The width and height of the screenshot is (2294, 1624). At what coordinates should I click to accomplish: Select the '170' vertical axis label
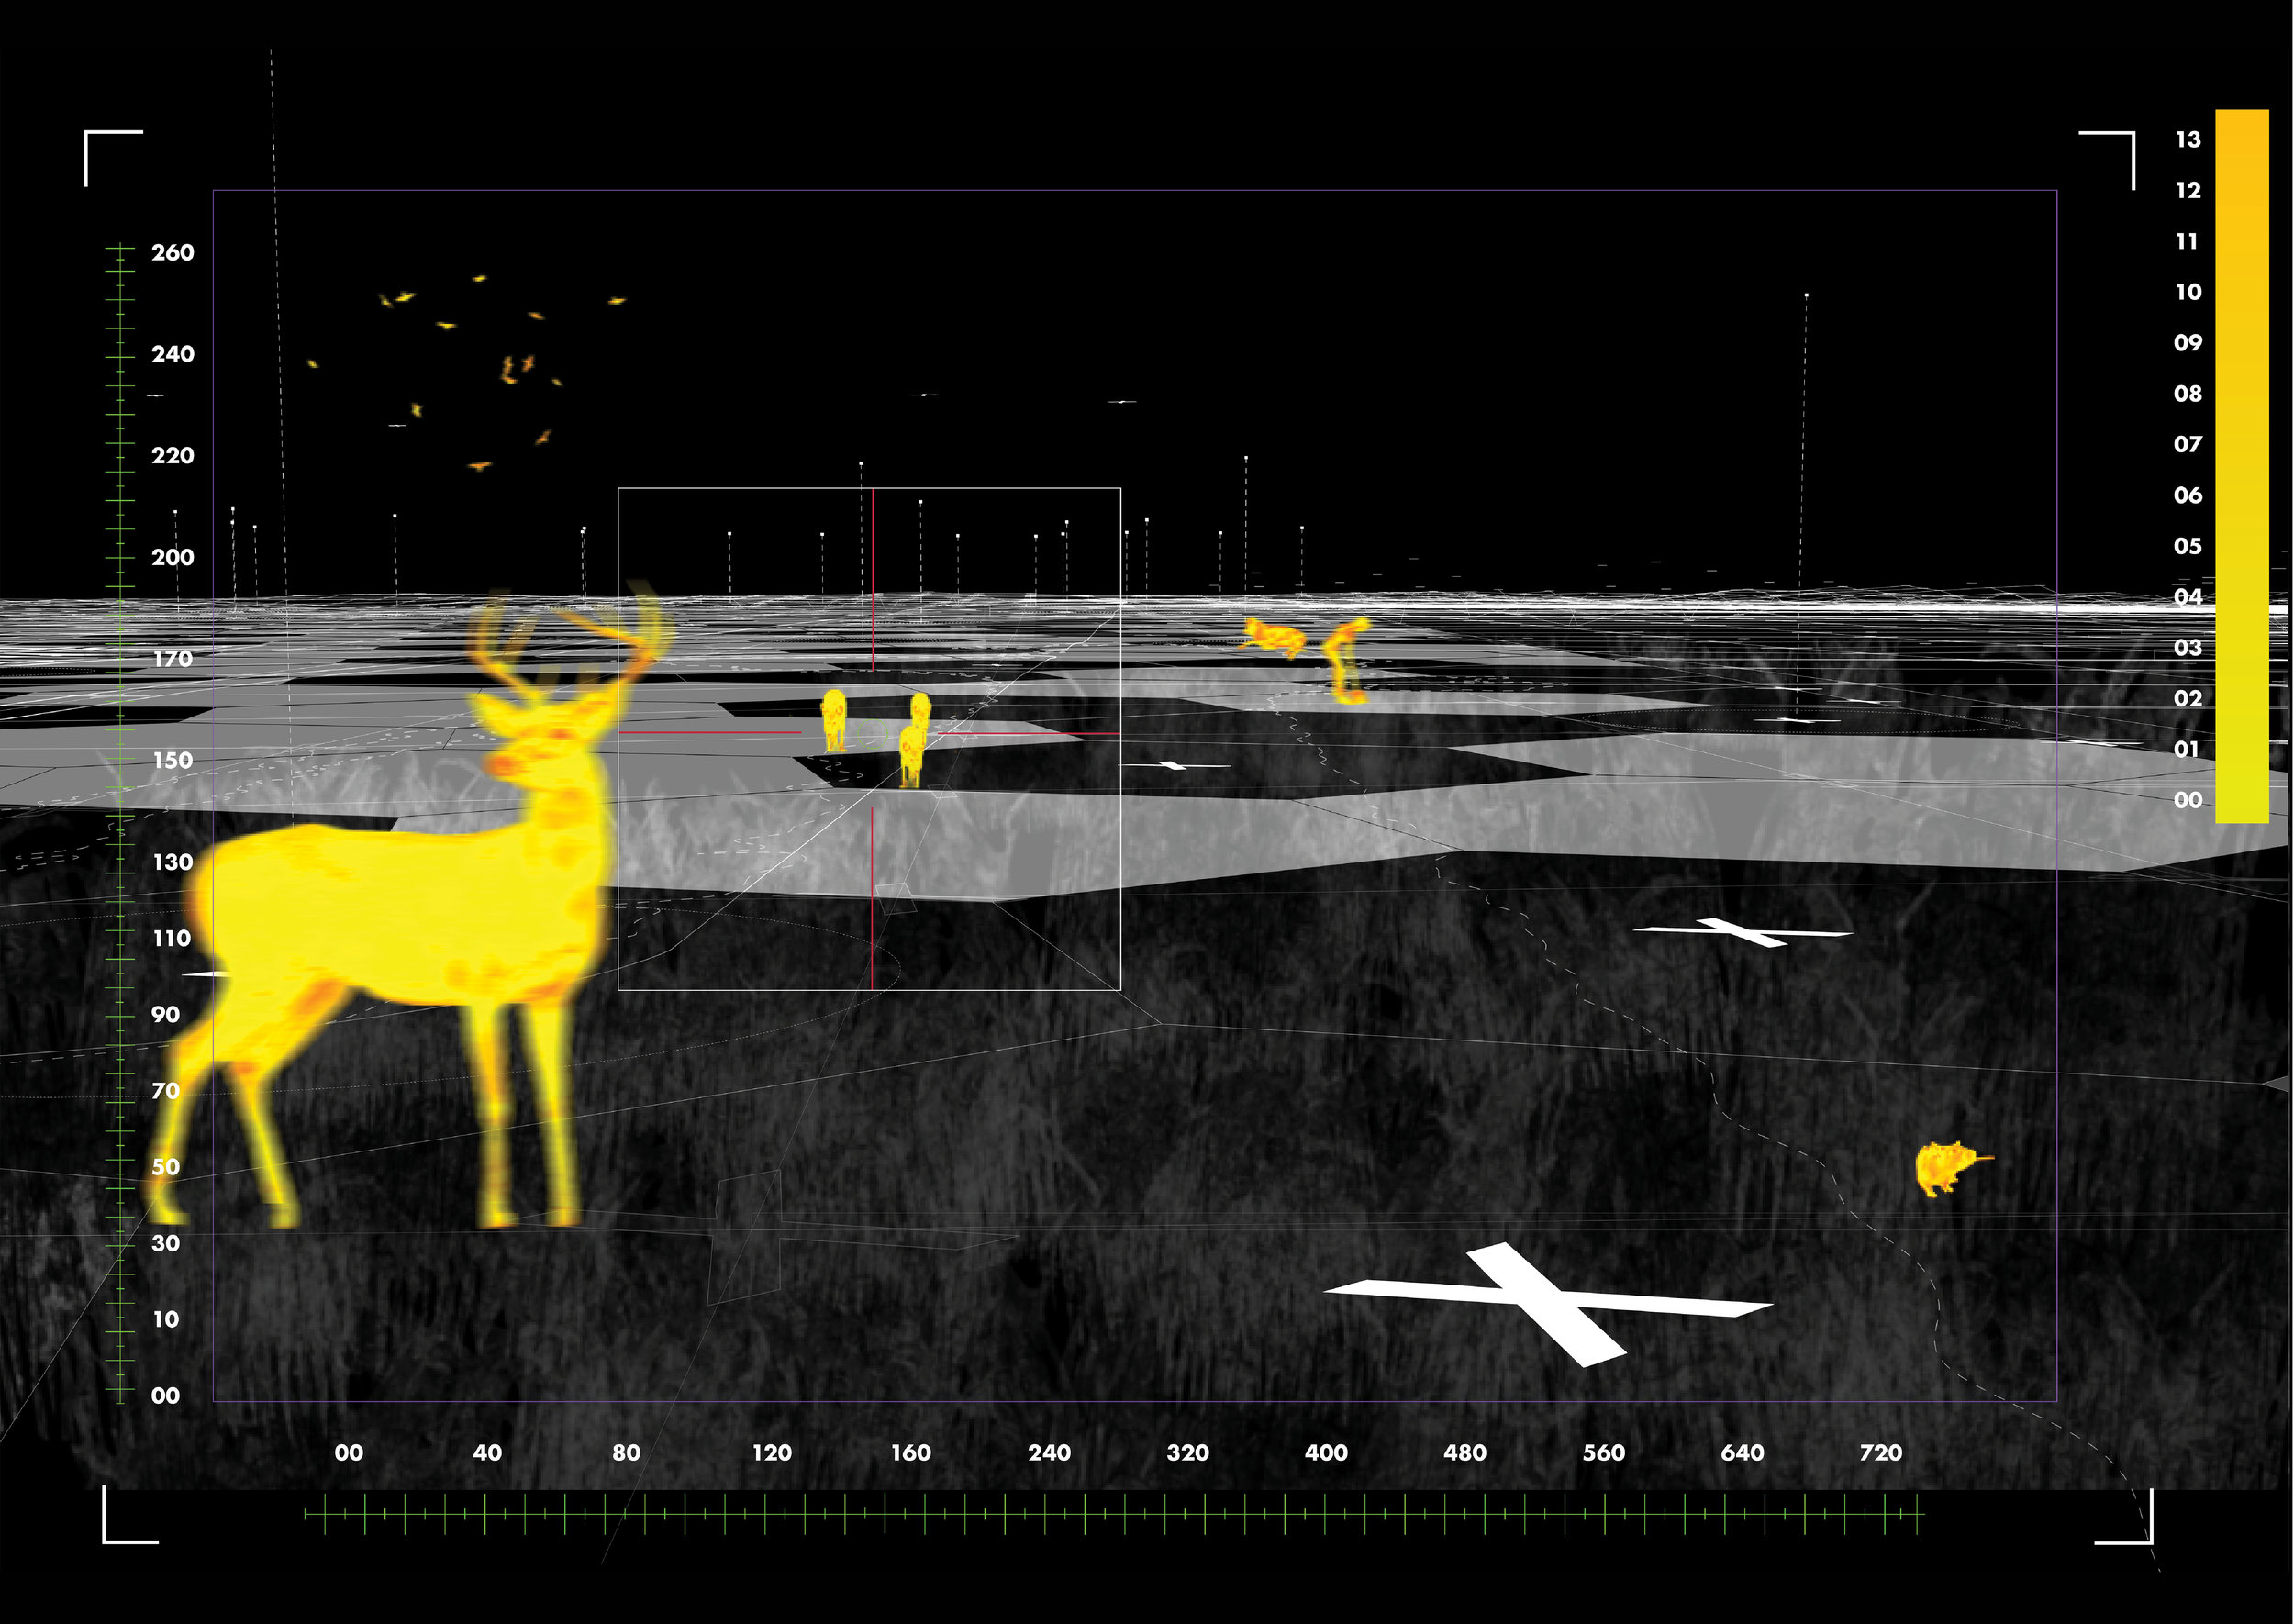(173, 659)
